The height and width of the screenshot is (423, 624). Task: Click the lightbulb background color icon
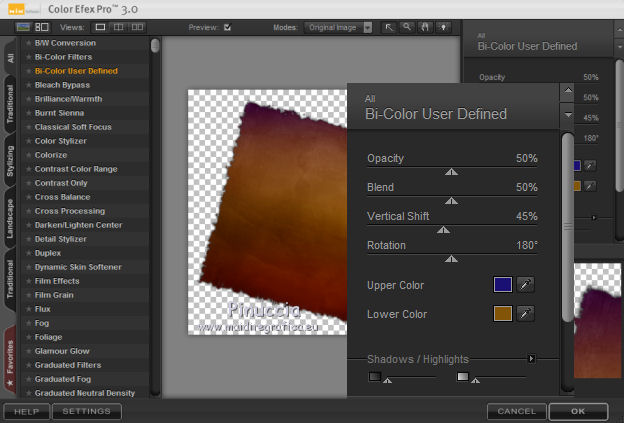tap(443, 27)
